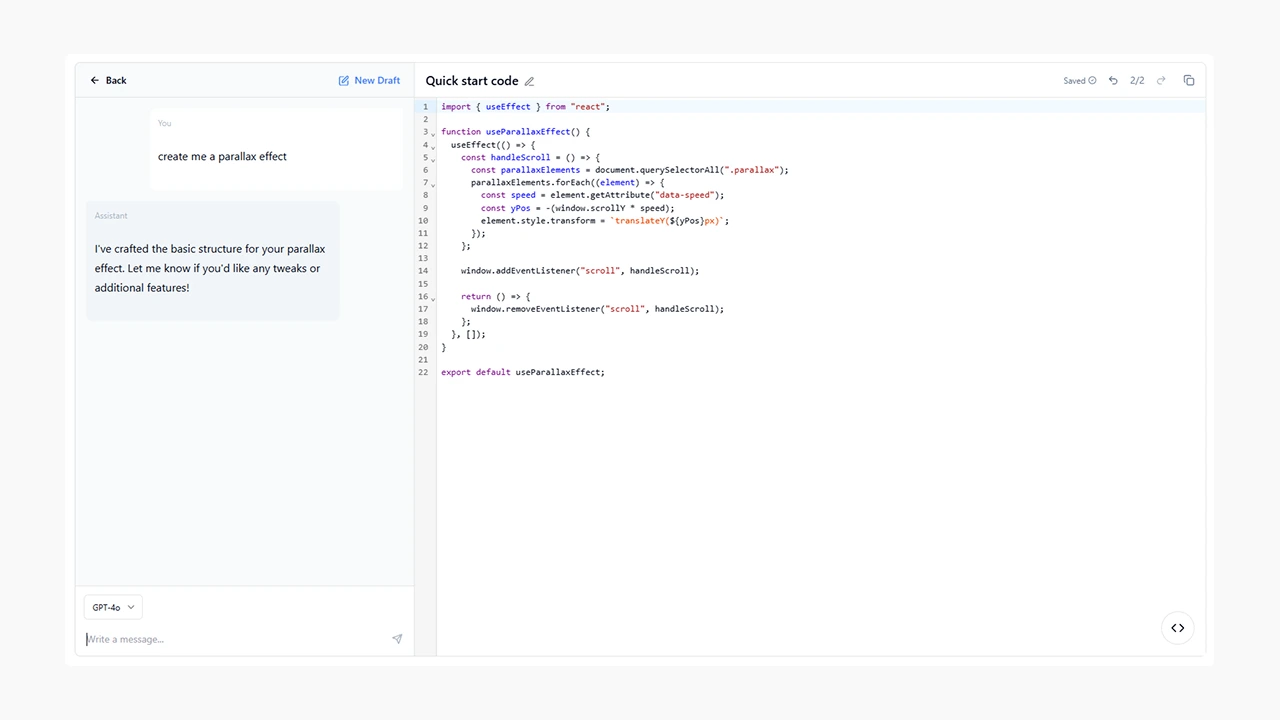Start a New Draft
This screenshot has height=720, width=1280.
point(369,80)
